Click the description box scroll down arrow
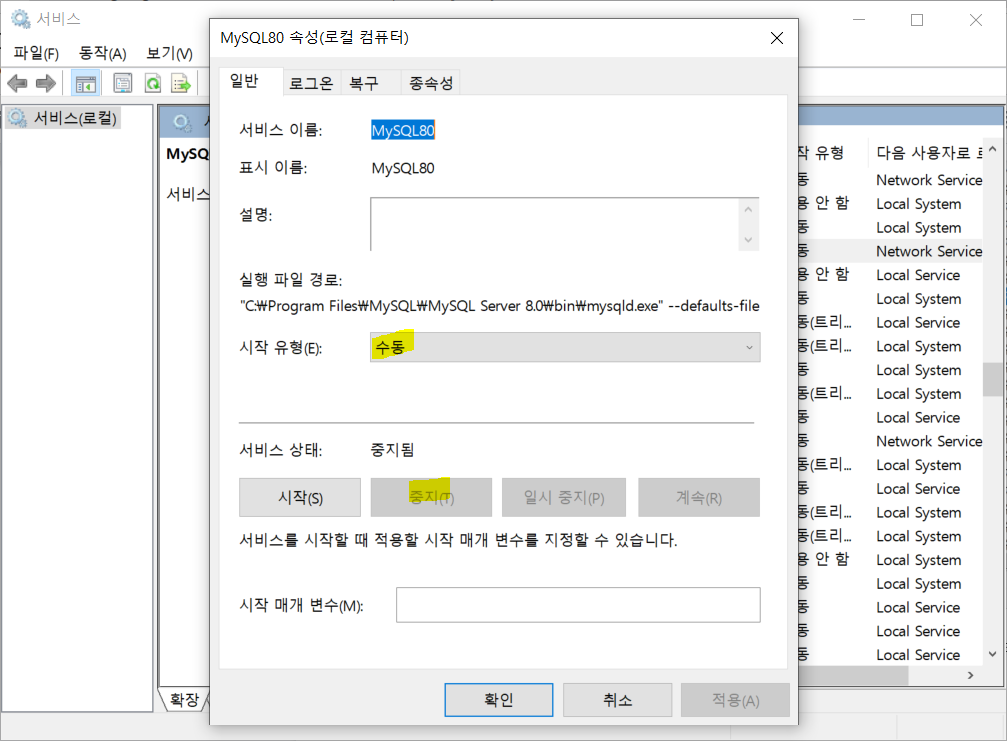 tap(748, 240)
